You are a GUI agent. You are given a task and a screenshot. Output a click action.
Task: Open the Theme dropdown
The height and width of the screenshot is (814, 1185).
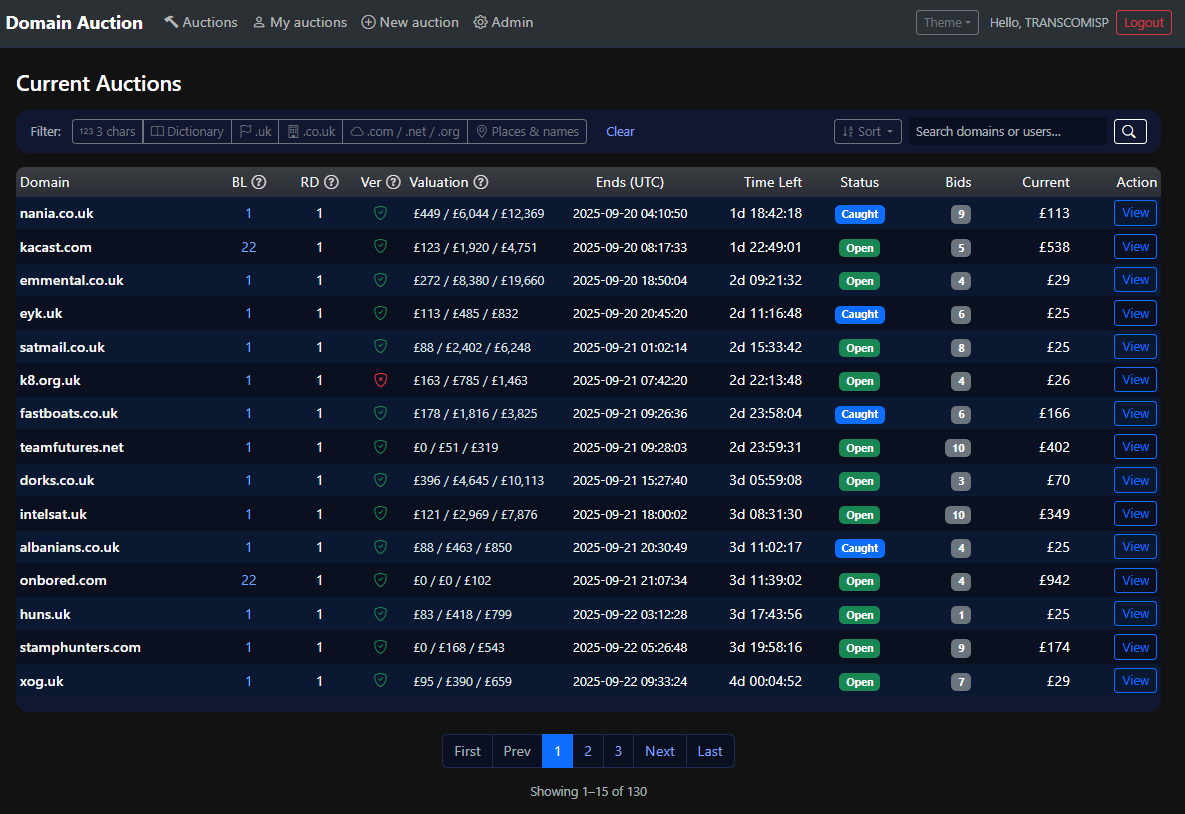(x=946, y=22)
